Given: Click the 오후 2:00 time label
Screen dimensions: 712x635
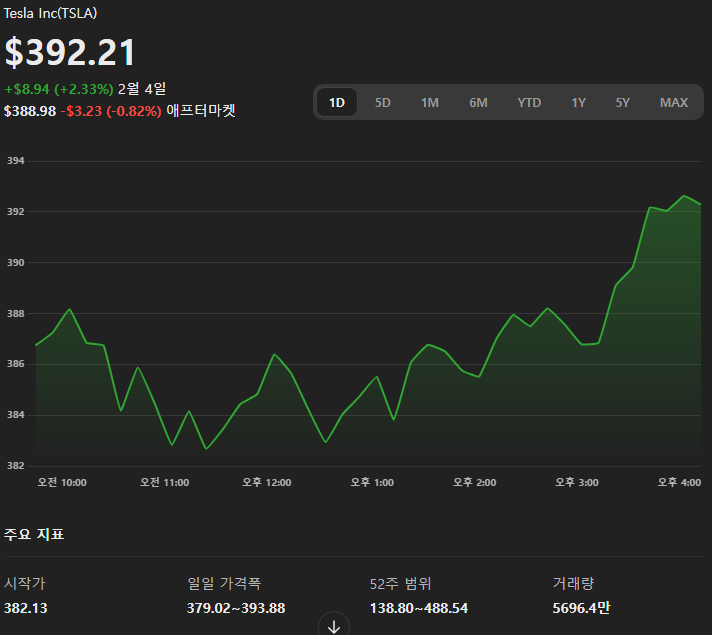Looking at the screenshot, I should click(x=475, y=482).
